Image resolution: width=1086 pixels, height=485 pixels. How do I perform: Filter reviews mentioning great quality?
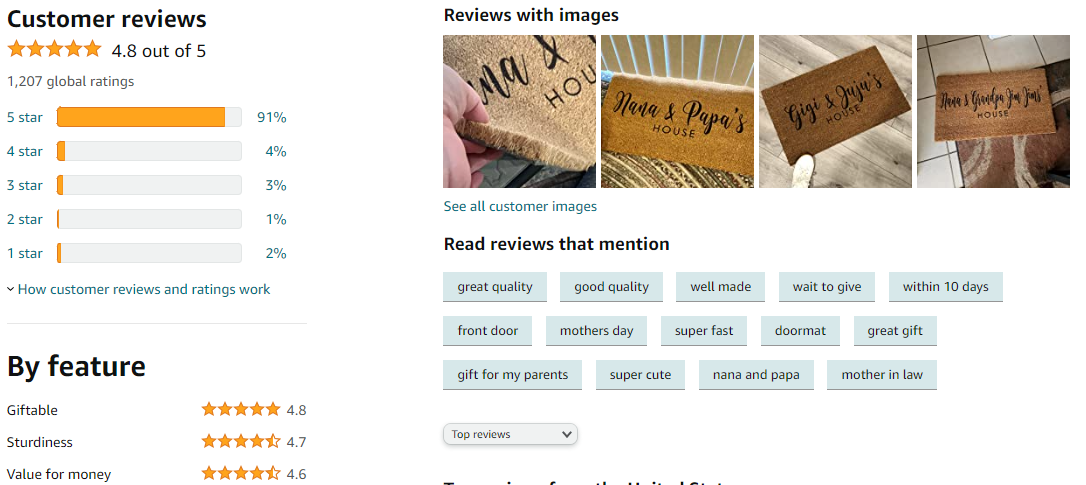495,287
